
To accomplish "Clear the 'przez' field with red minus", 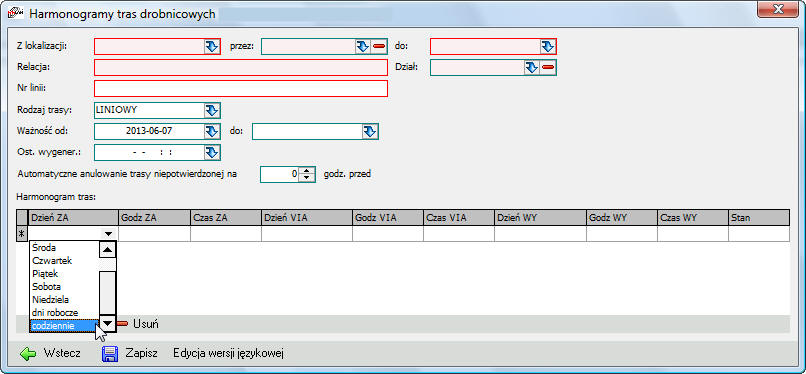I will tap(379, 47).
